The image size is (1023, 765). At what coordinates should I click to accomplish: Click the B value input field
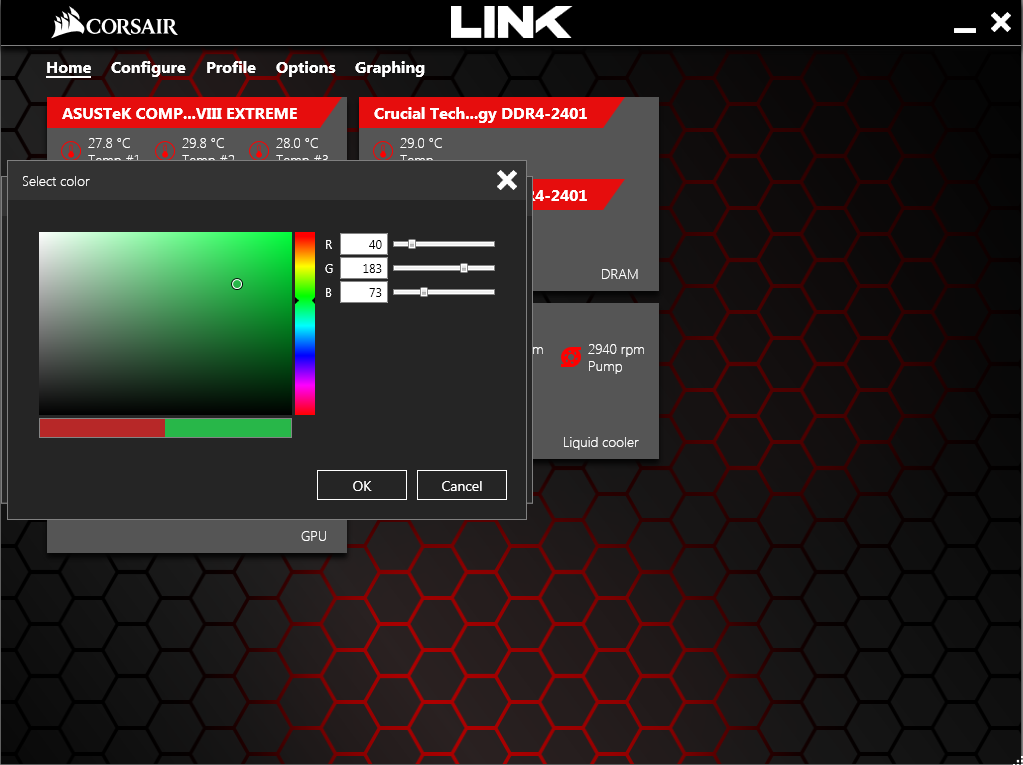pyautogui.click(x=363, y=292)
